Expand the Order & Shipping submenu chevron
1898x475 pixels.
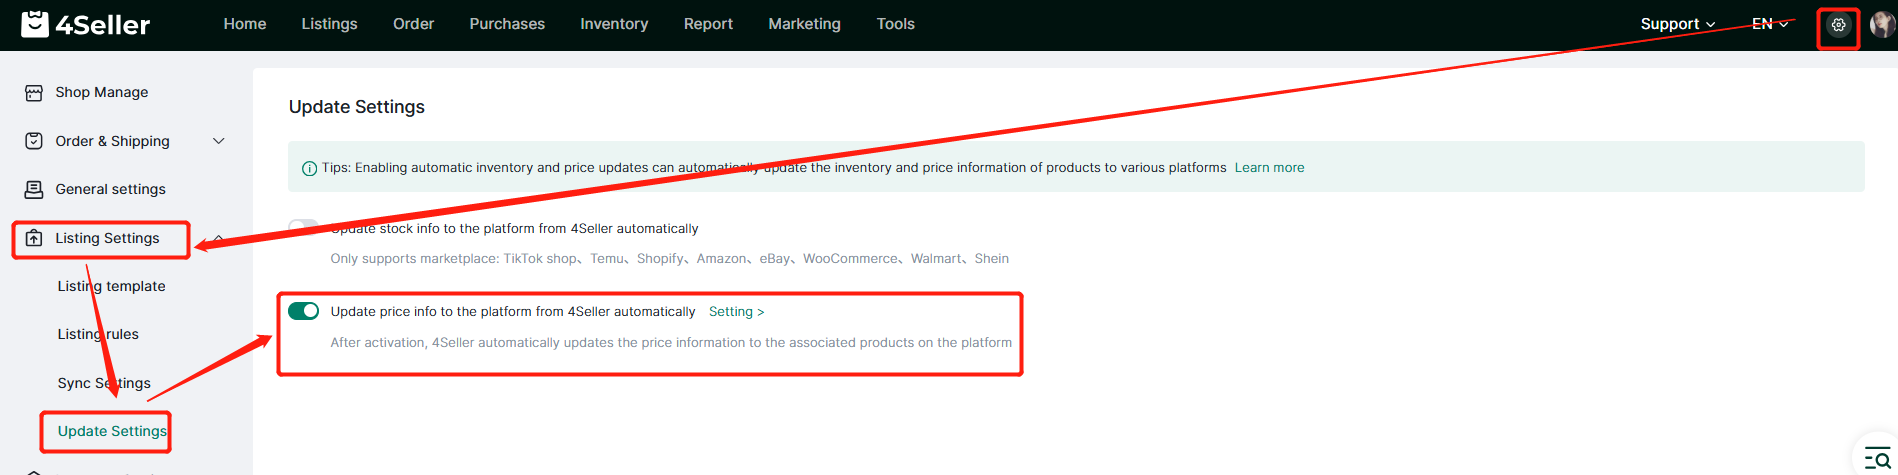[219, 141]
